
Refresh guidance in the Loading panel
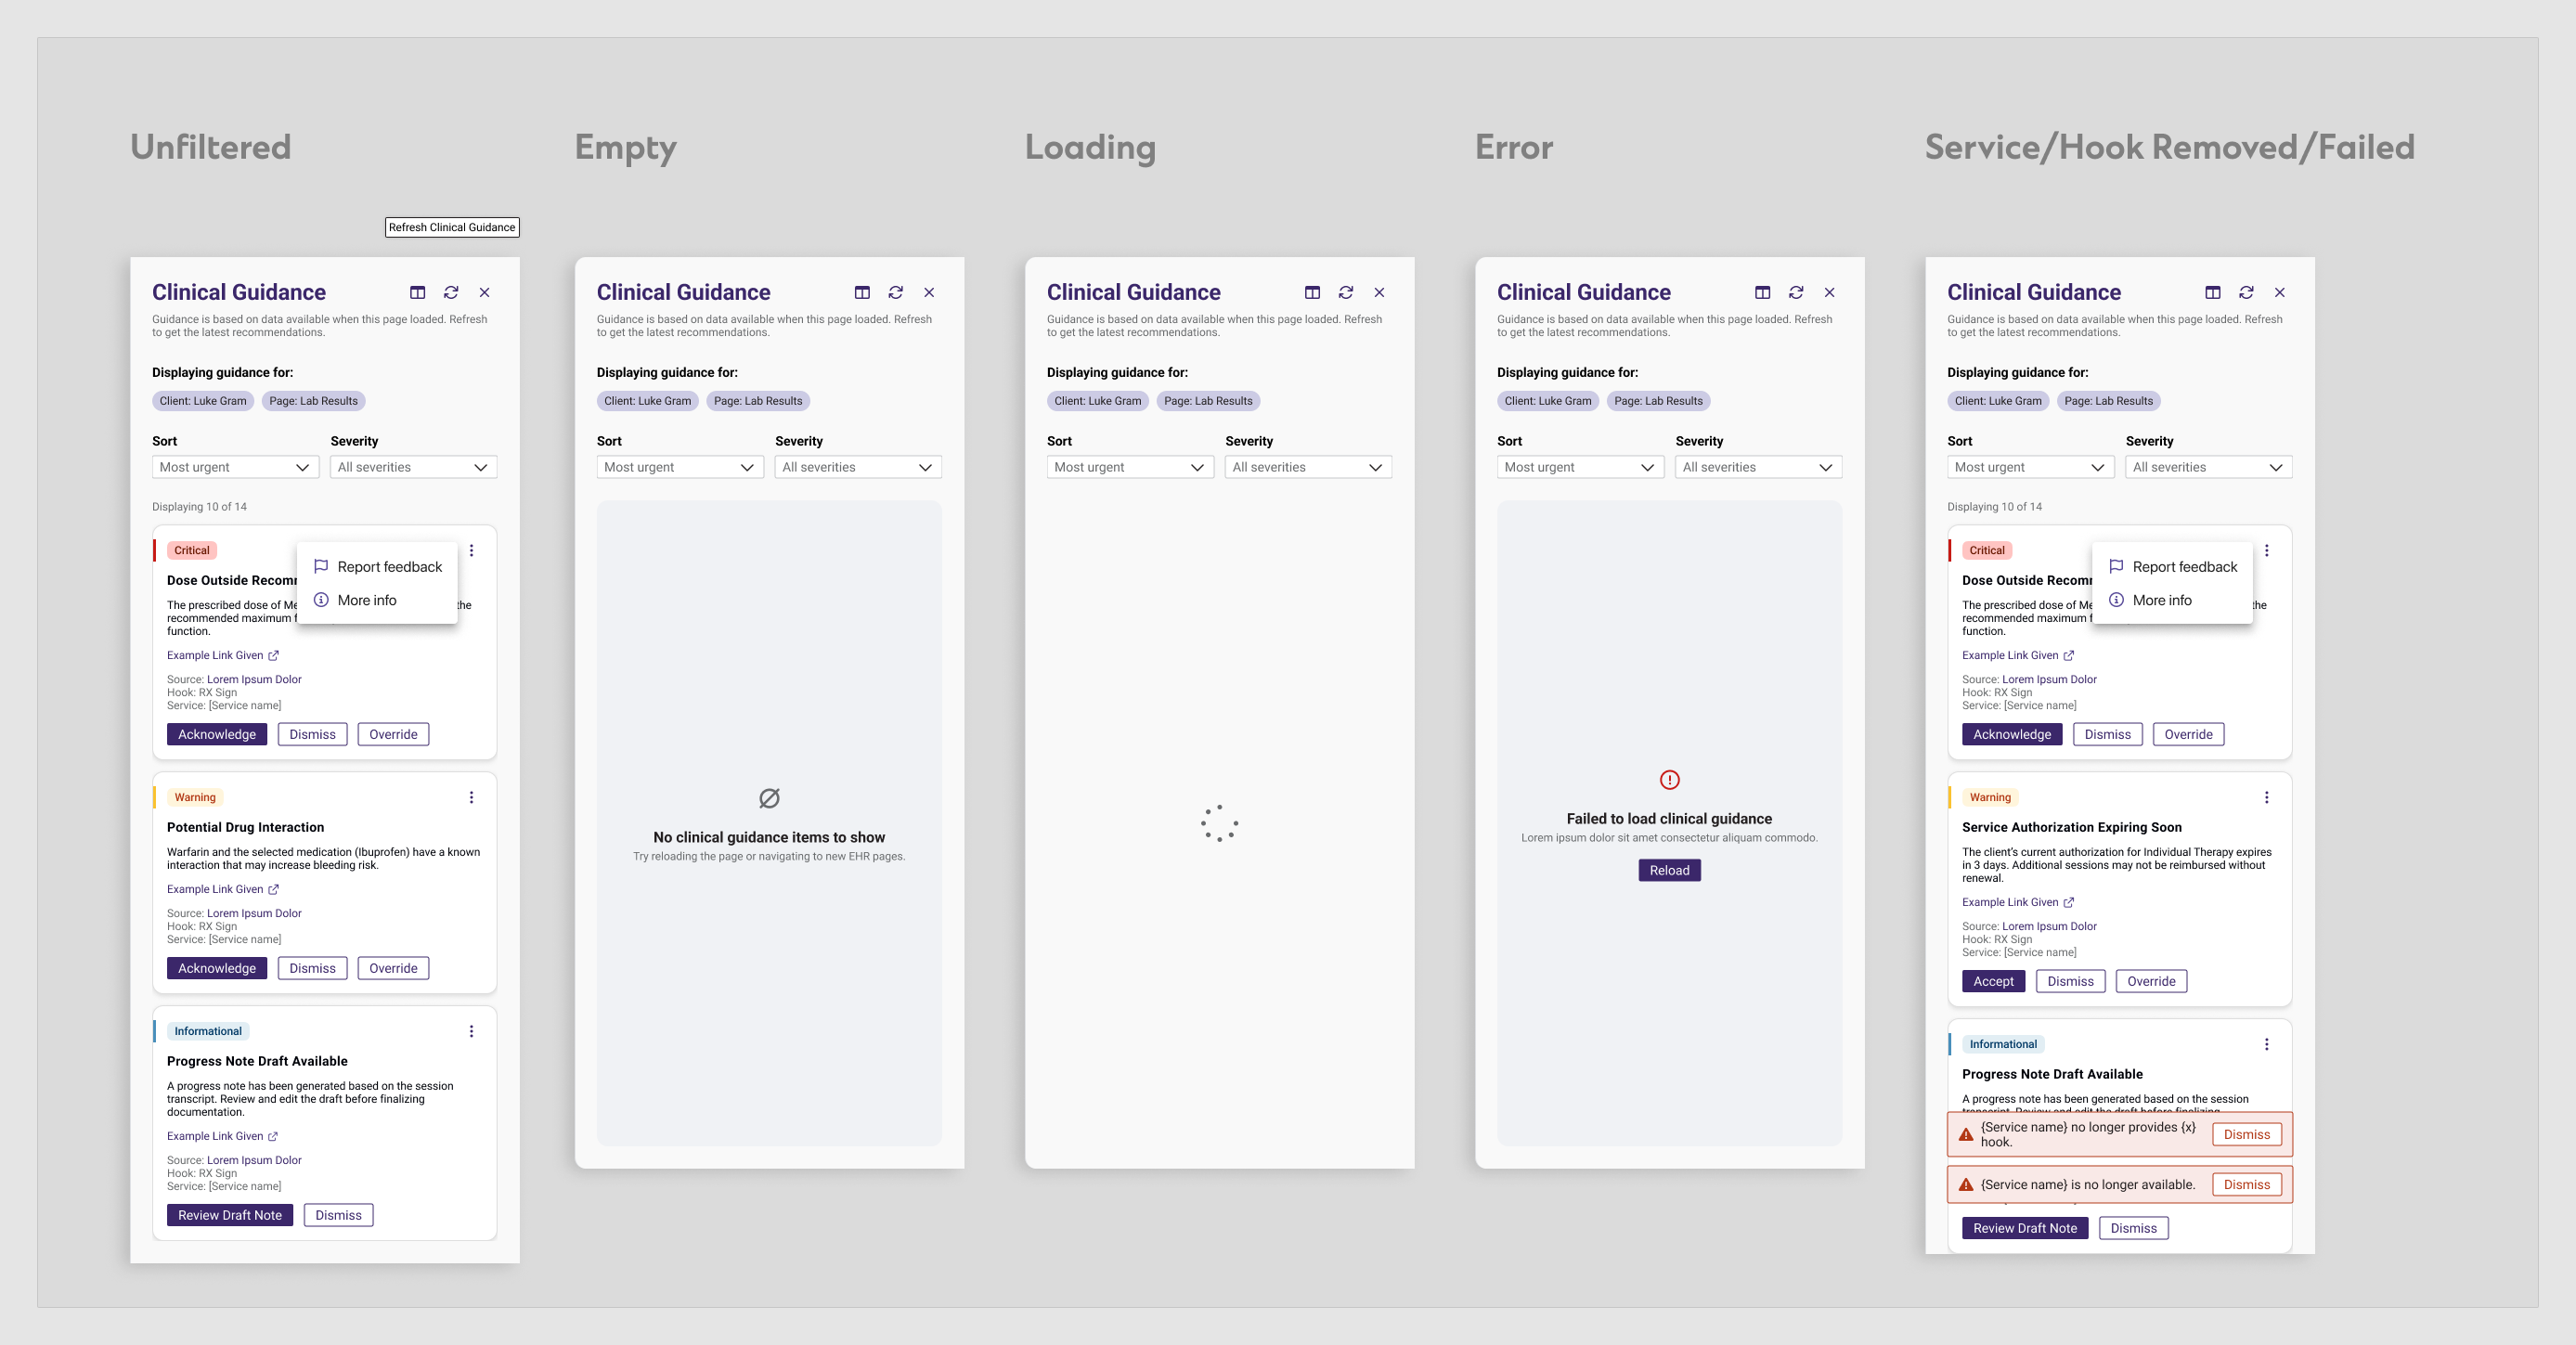(x=1346, y=292)
